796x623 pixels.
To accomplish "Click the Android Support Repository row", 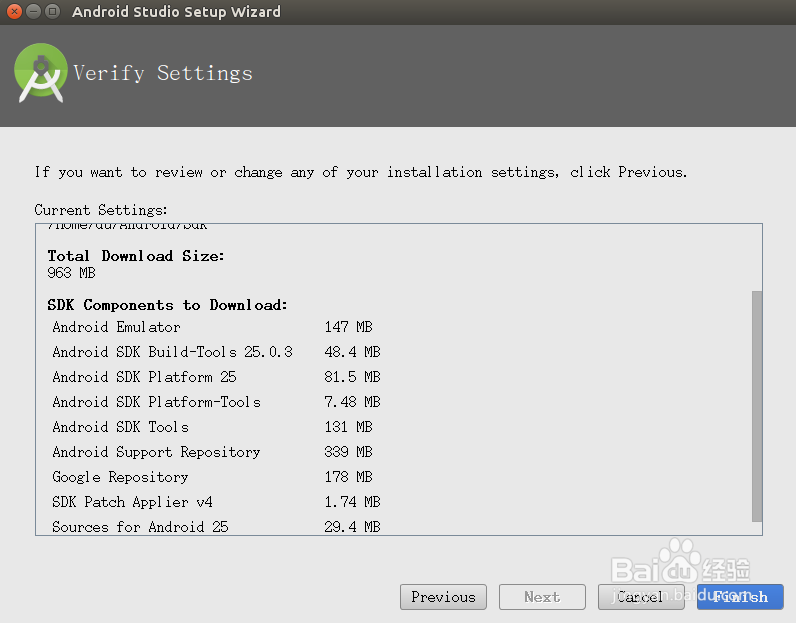I will point(156,452).
